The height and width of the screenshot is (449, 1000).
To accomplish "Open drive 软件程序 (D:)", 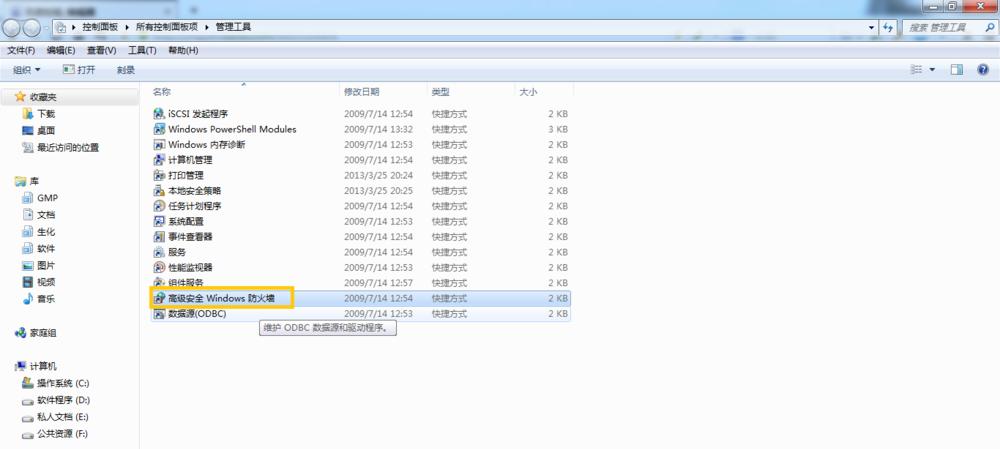I will 63,400.
